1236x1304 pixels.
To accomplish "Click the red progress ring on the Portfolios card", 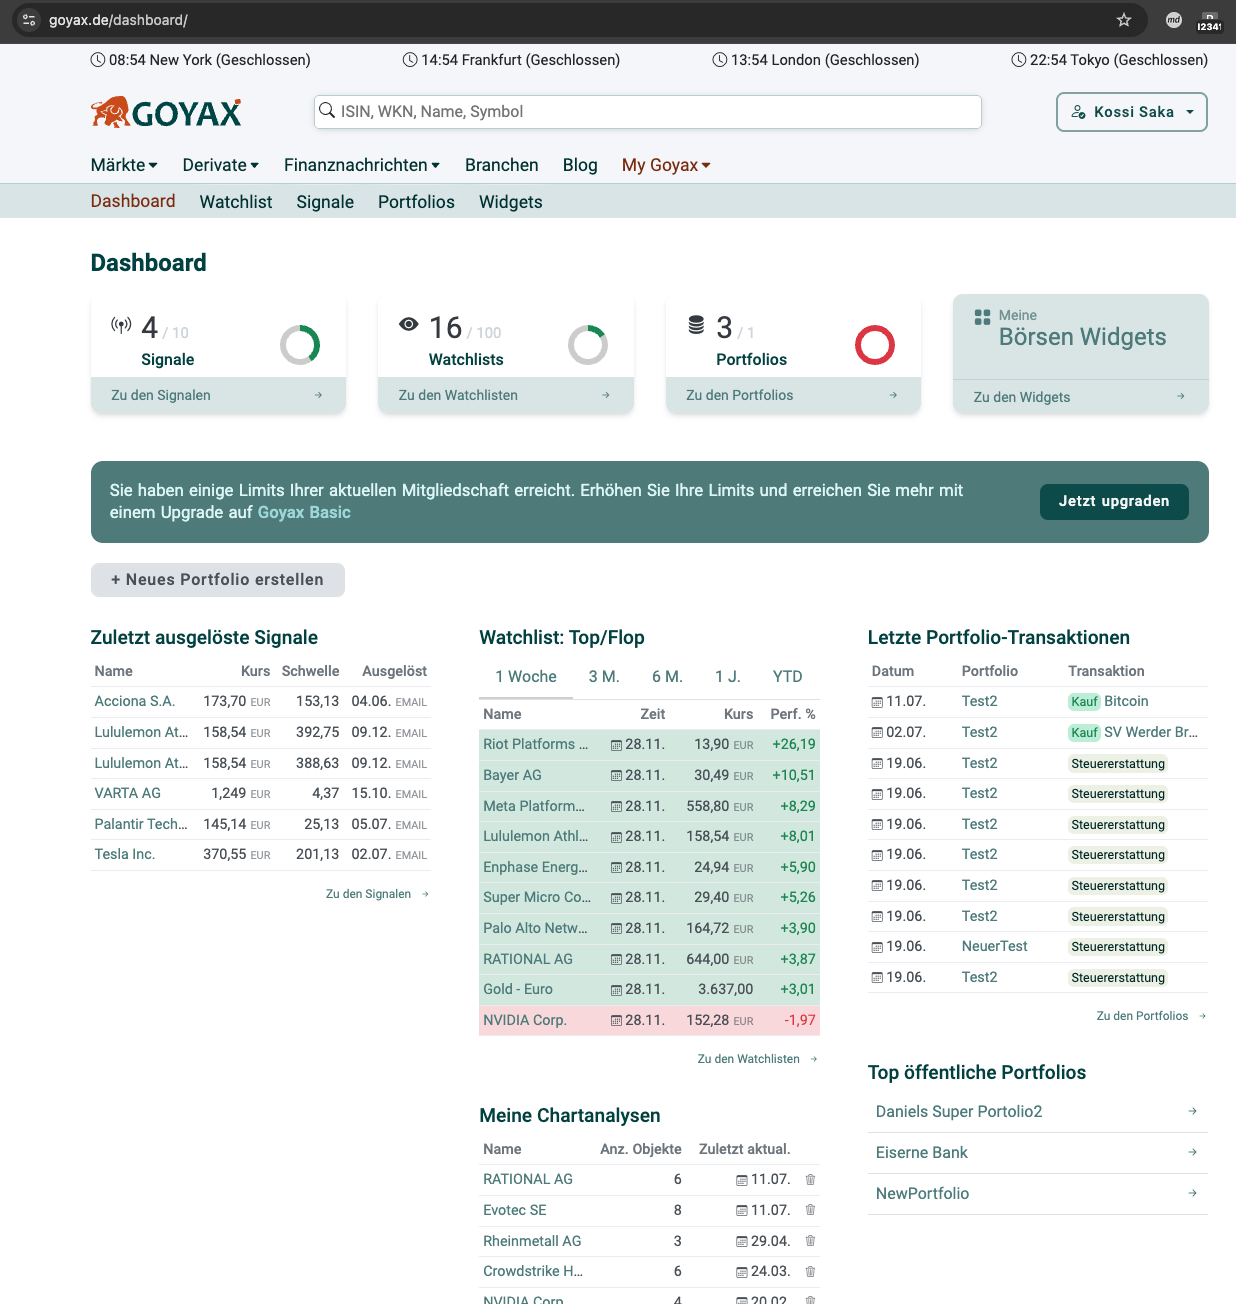I will click(x=875, y=345).
